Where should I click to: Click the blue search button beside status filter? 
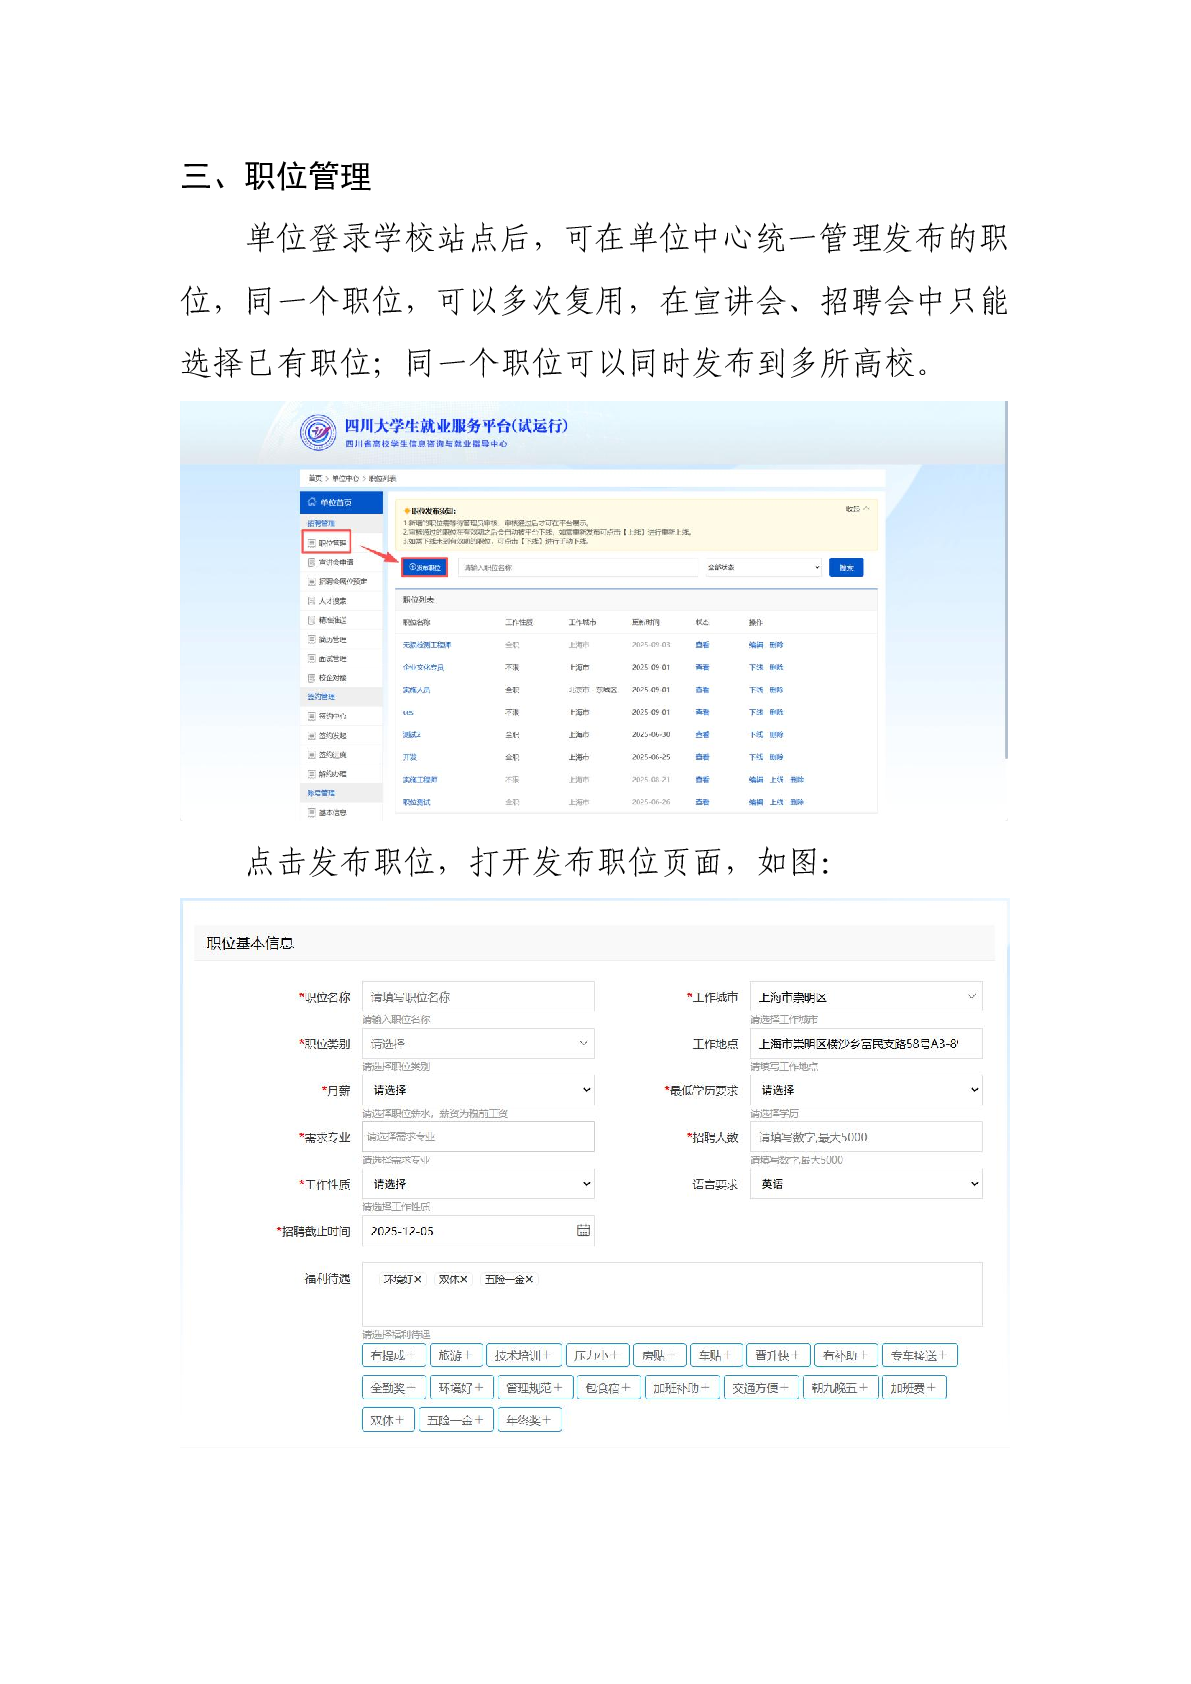[846, 567]
